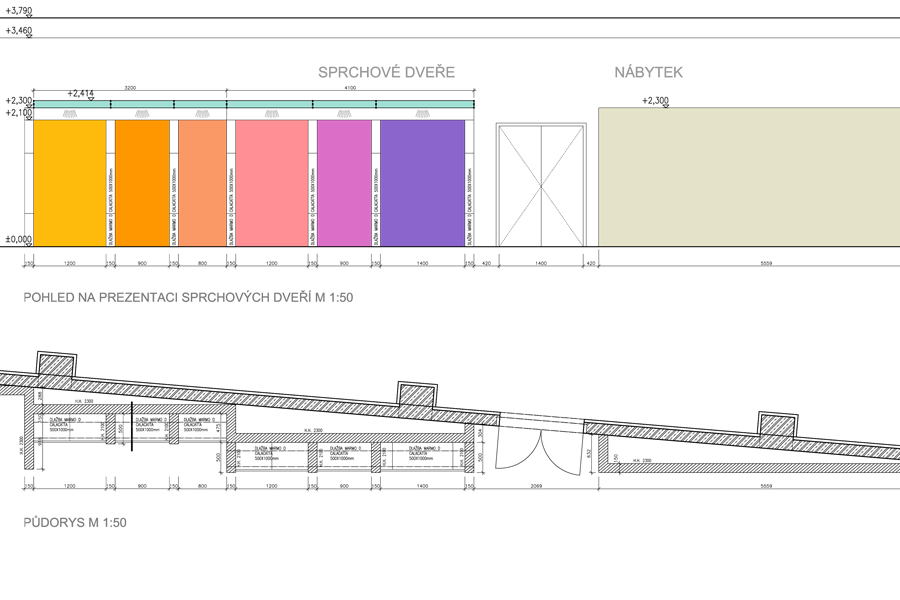
Task: Select the +3,790 elevation label
Action: click(18, 10)
